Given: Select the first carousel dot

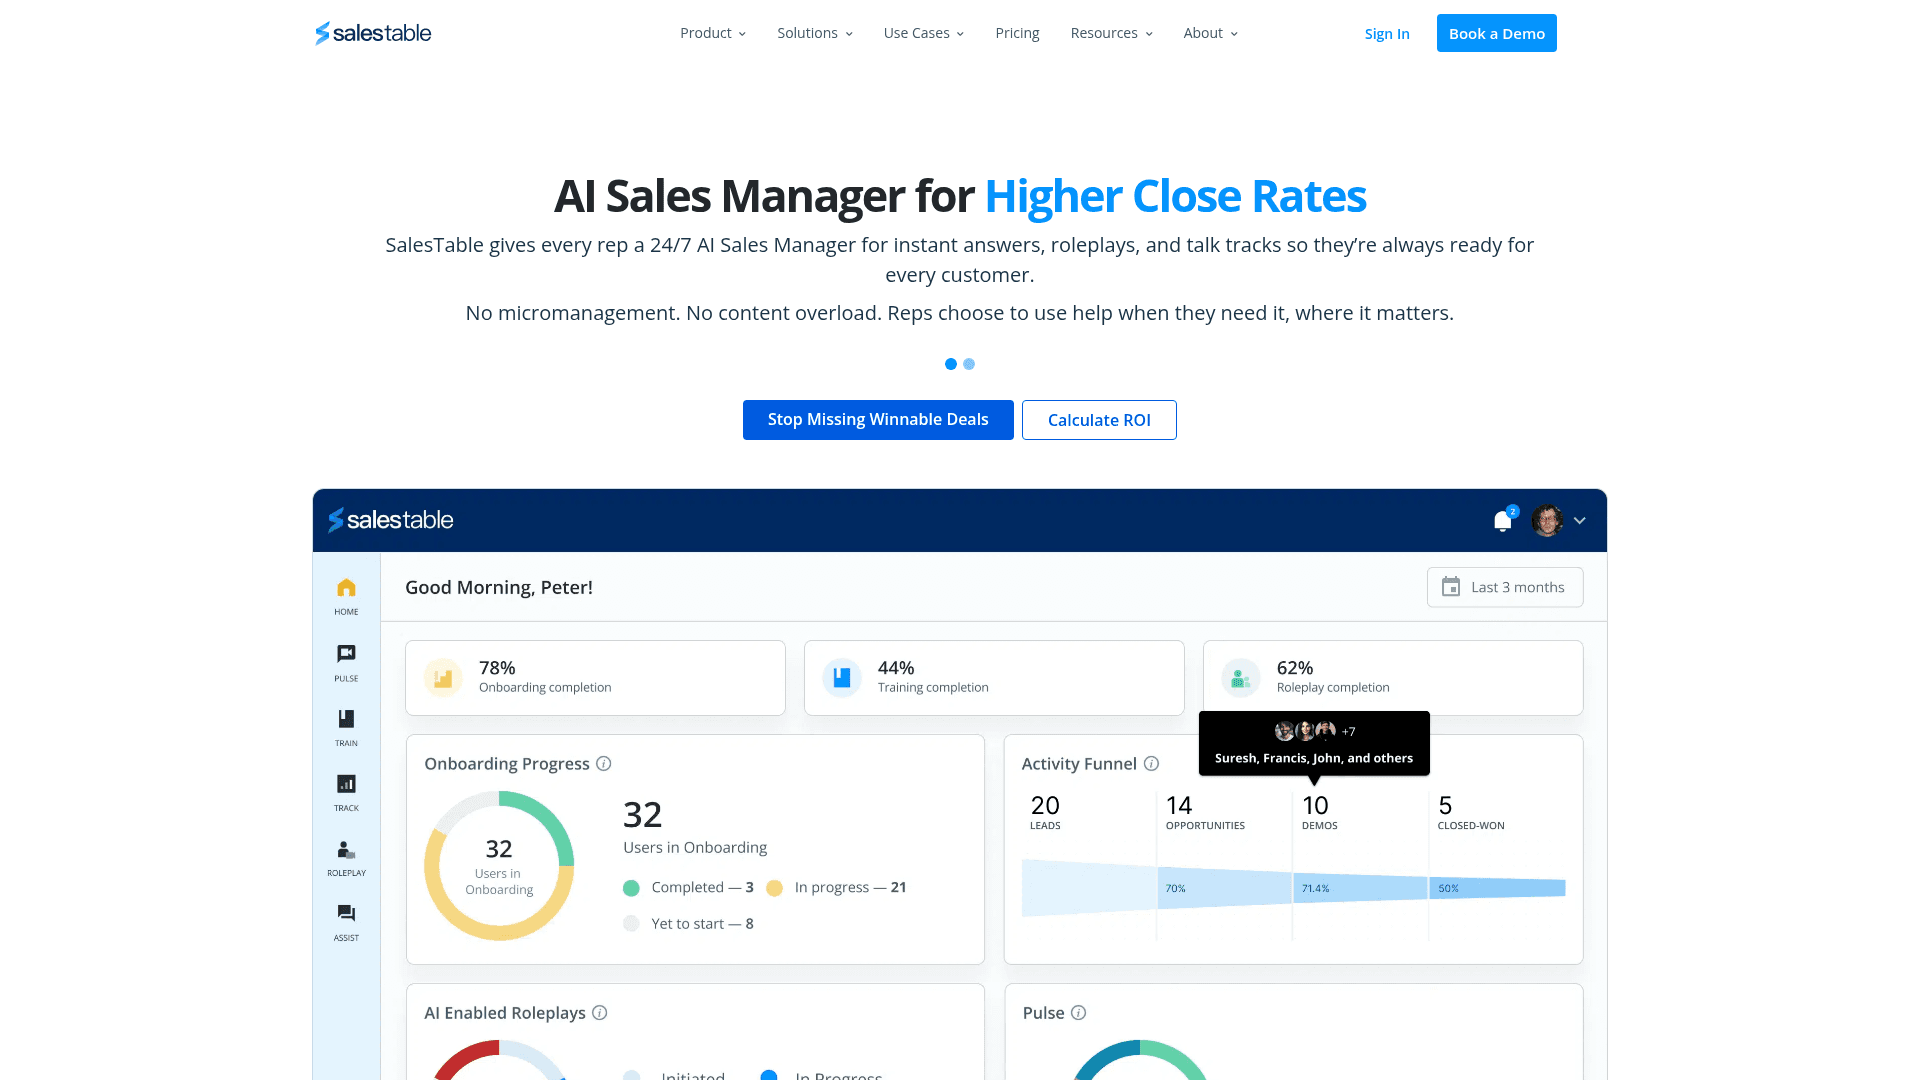Looking at the screenshot, I should point(951,364).
